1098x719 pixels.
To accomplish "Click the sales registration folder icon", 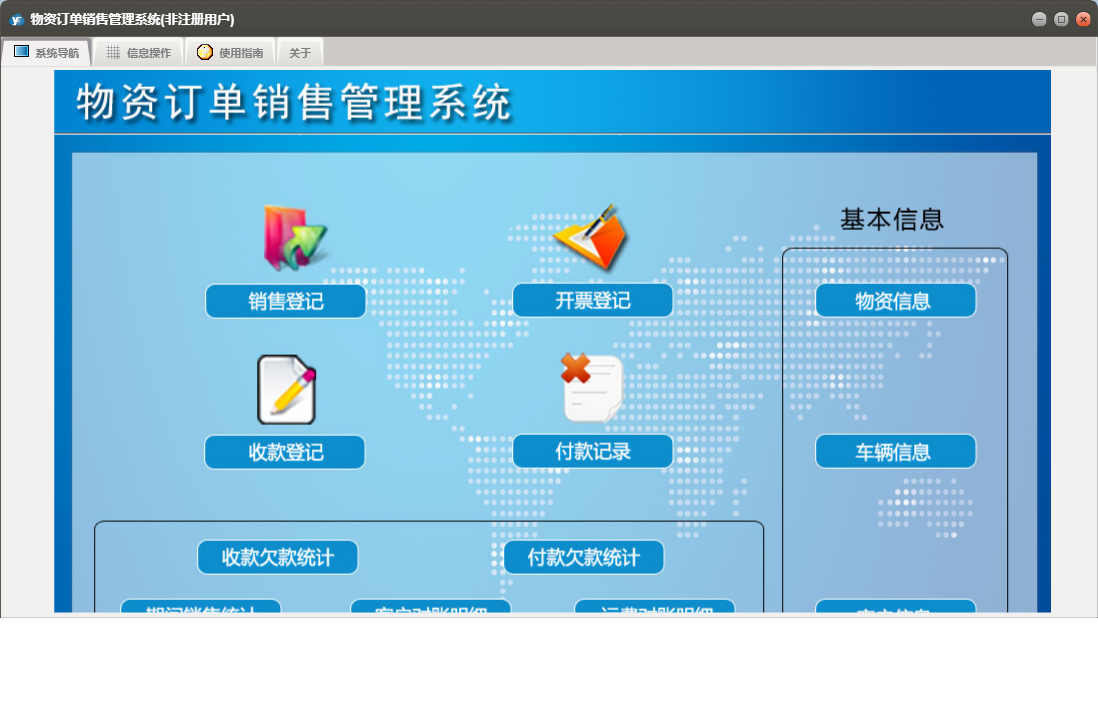I will [294, 238].
